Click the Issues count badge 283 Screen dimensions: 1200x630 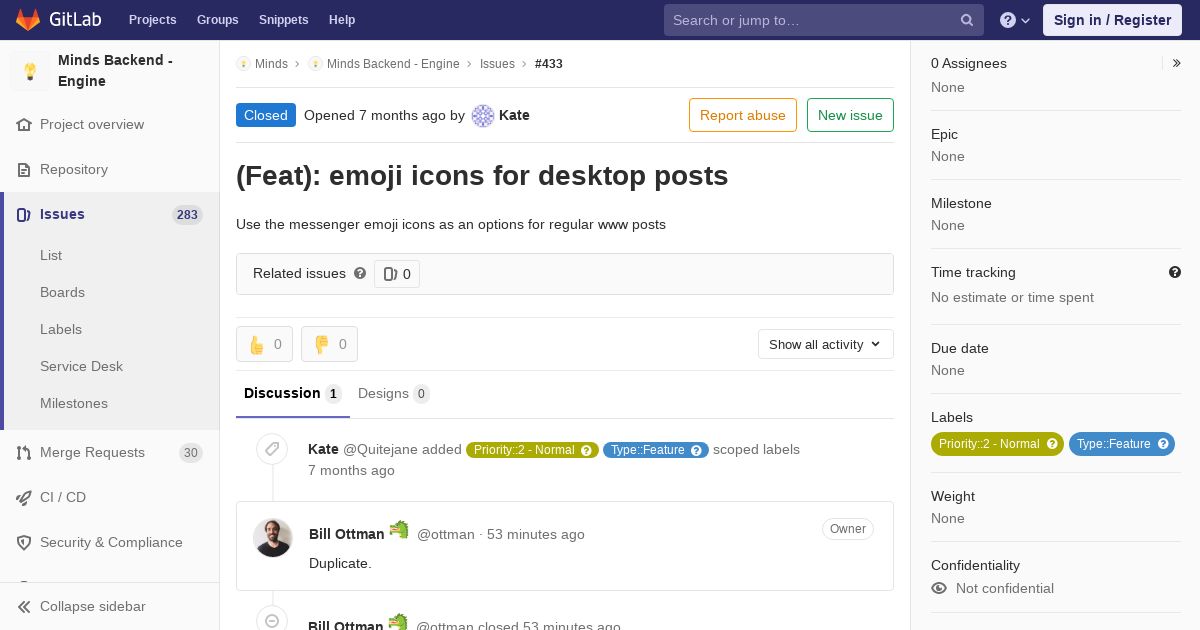click(x=187, y=215)
